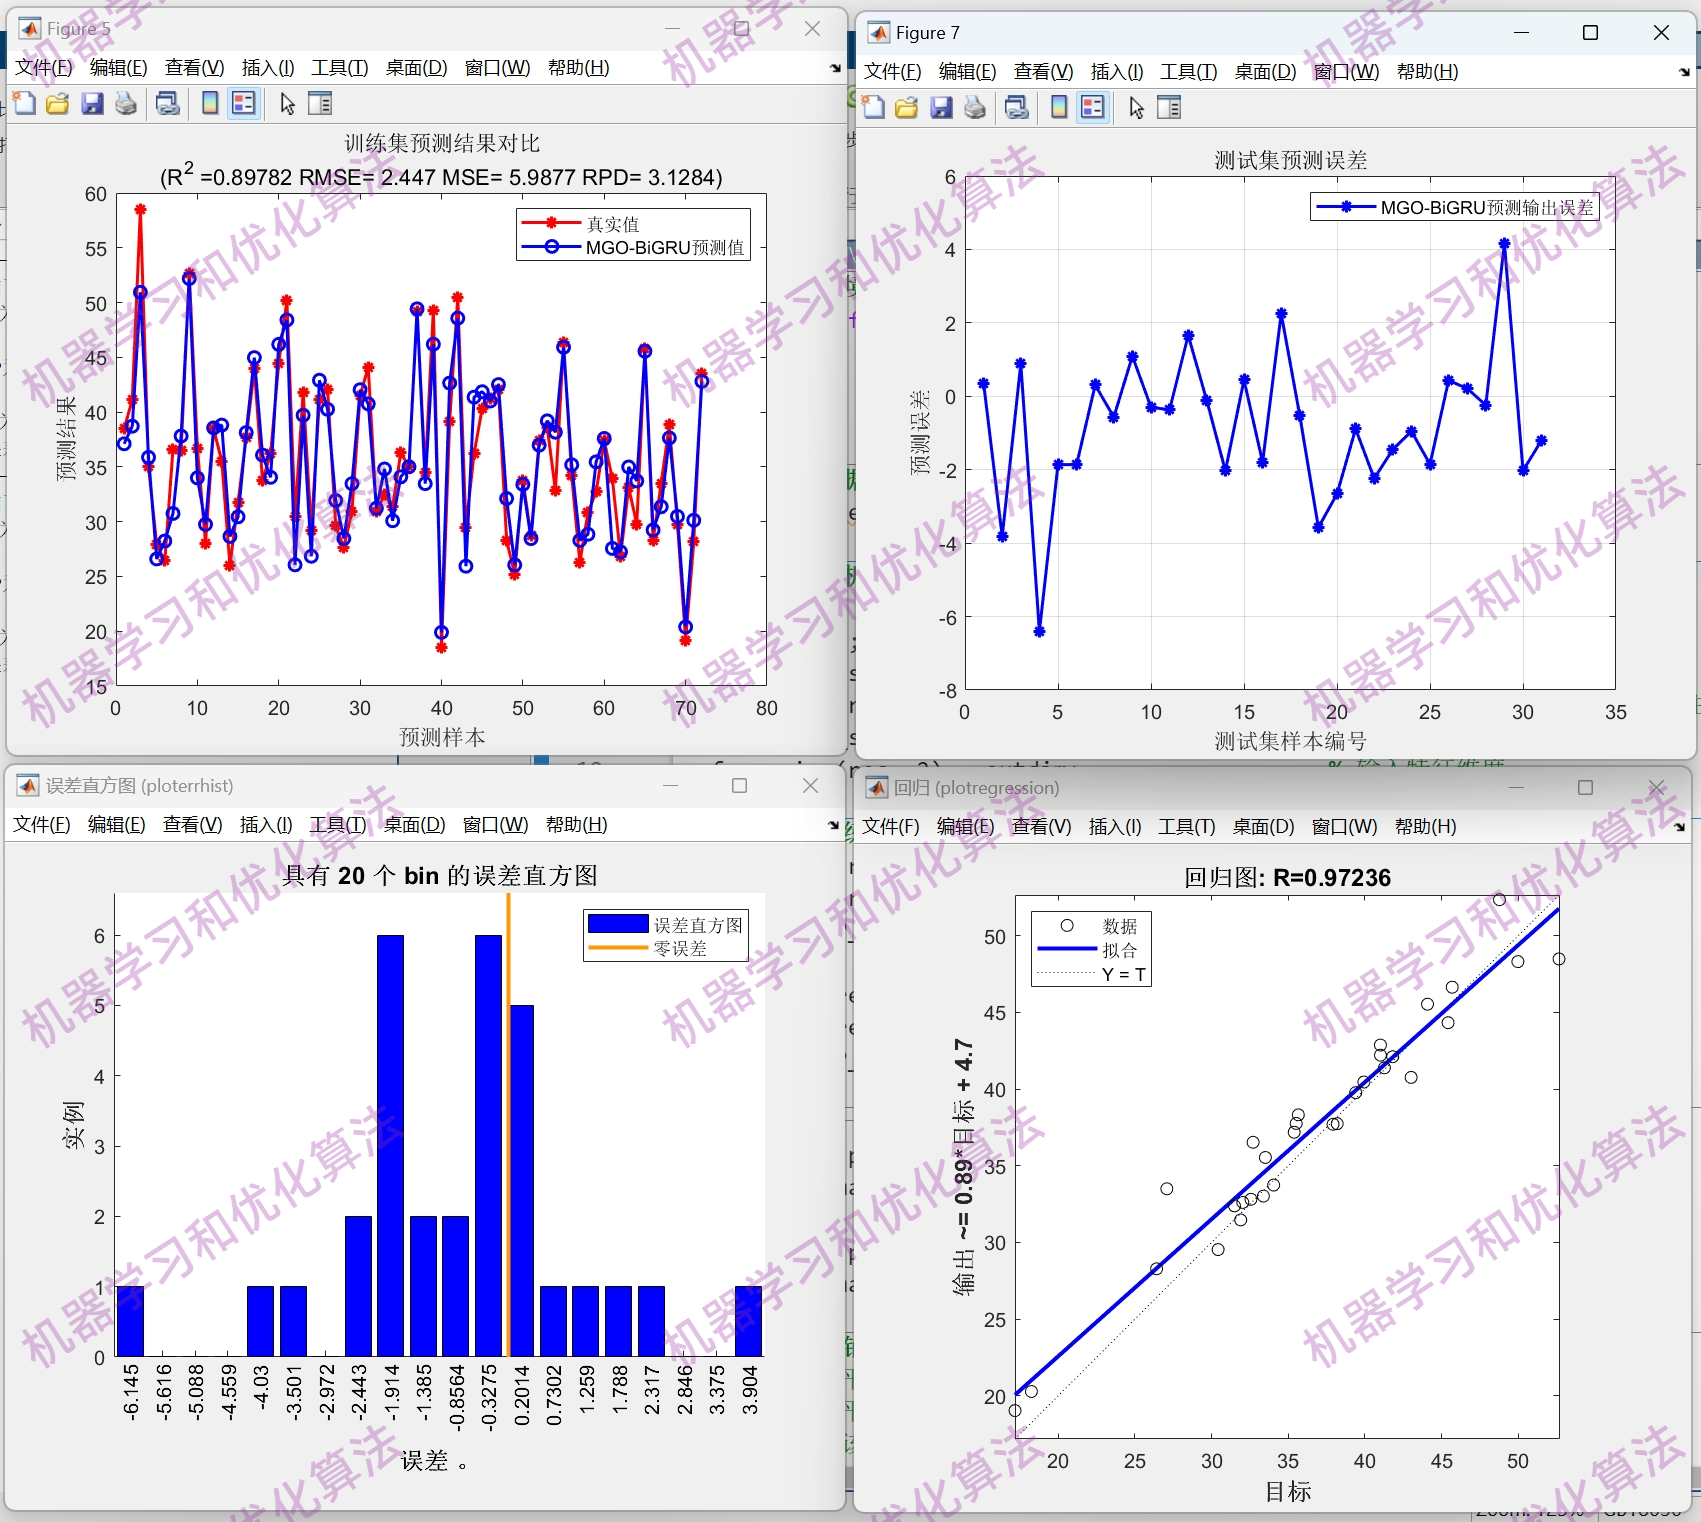The width and height of the screenshot is (1701, 1522).
Task: Open 插入(I) menu in Figure 7
Action: click(1117, 72)
